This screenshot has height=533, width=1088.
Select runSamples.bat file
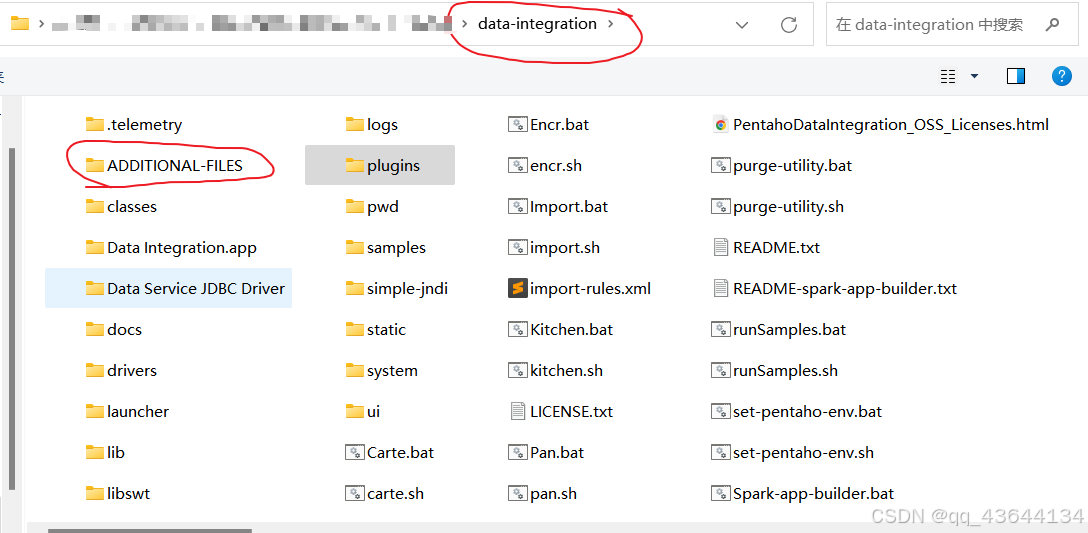(779, 330)
